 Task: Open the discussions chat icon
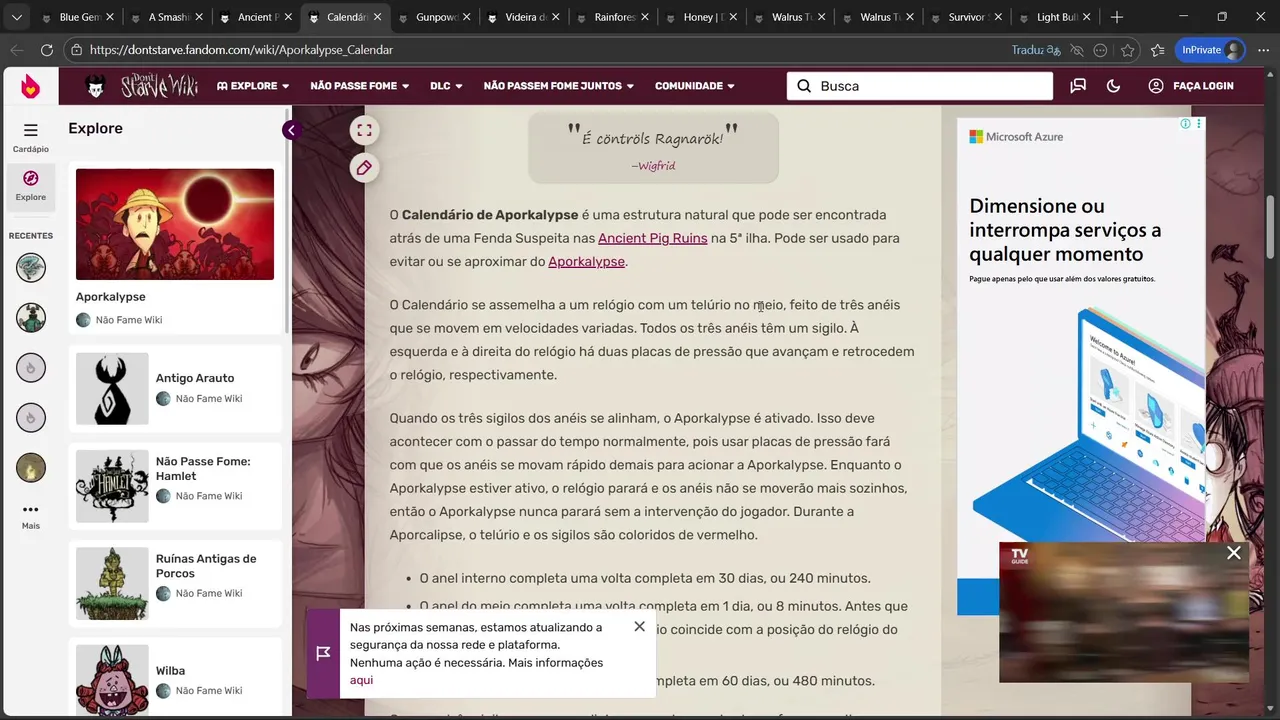pos(1078,86)
